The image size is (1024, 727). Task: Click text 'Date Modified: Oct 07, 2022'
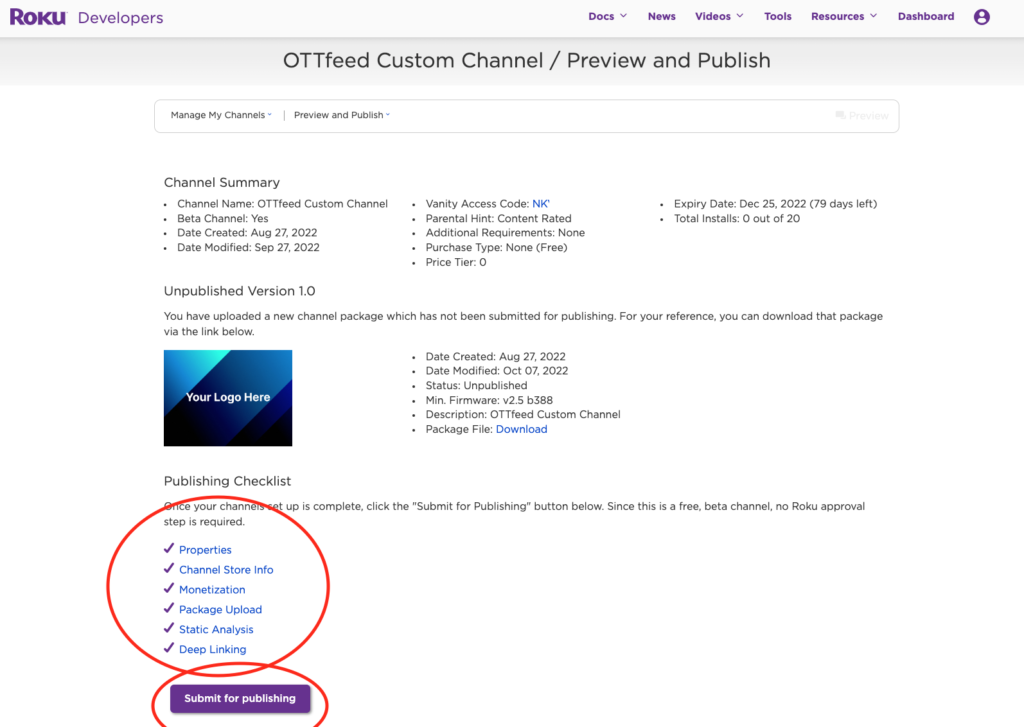tap(497, 370)
